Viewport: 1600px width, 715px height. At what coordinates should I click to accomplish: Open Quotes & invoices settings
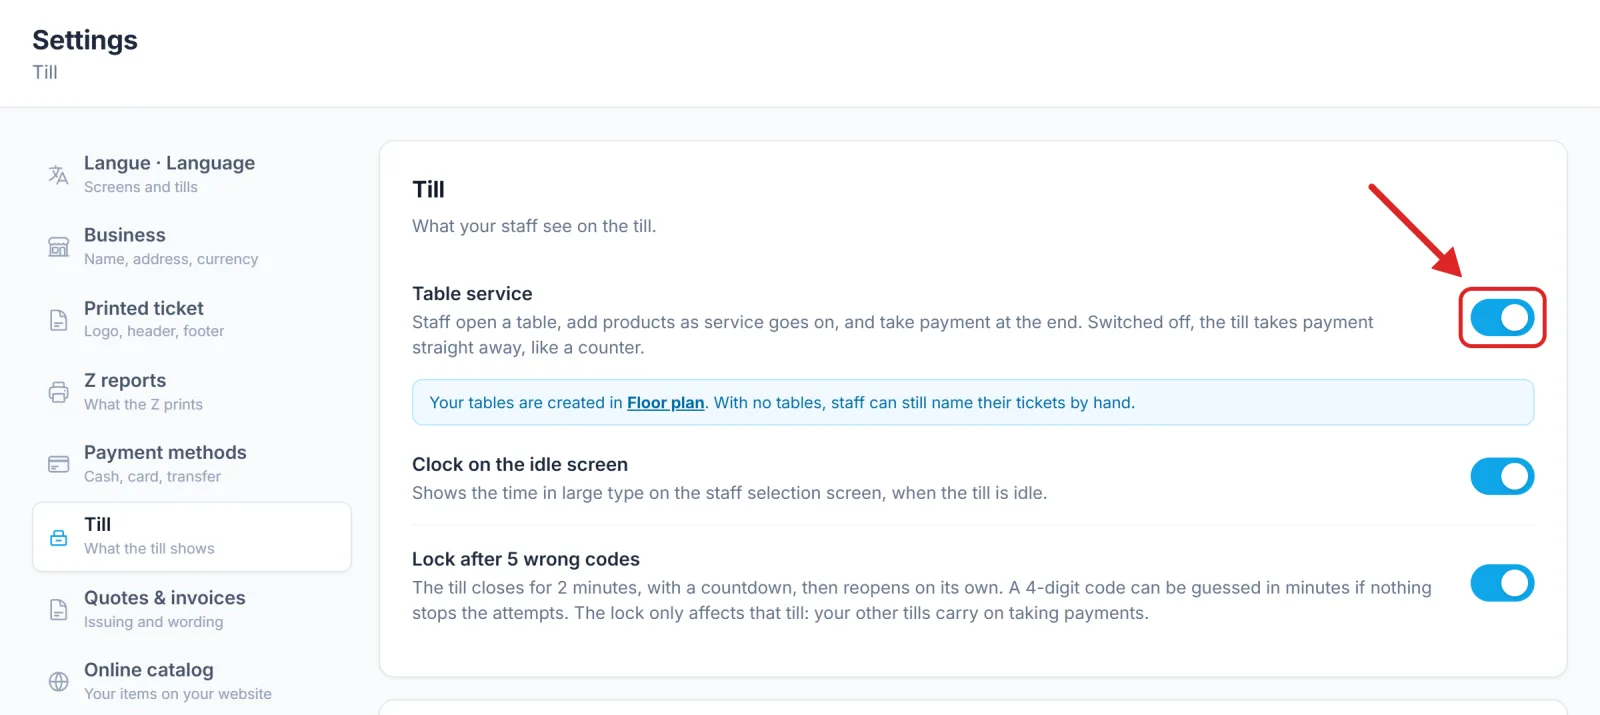[x=192, y=609]
